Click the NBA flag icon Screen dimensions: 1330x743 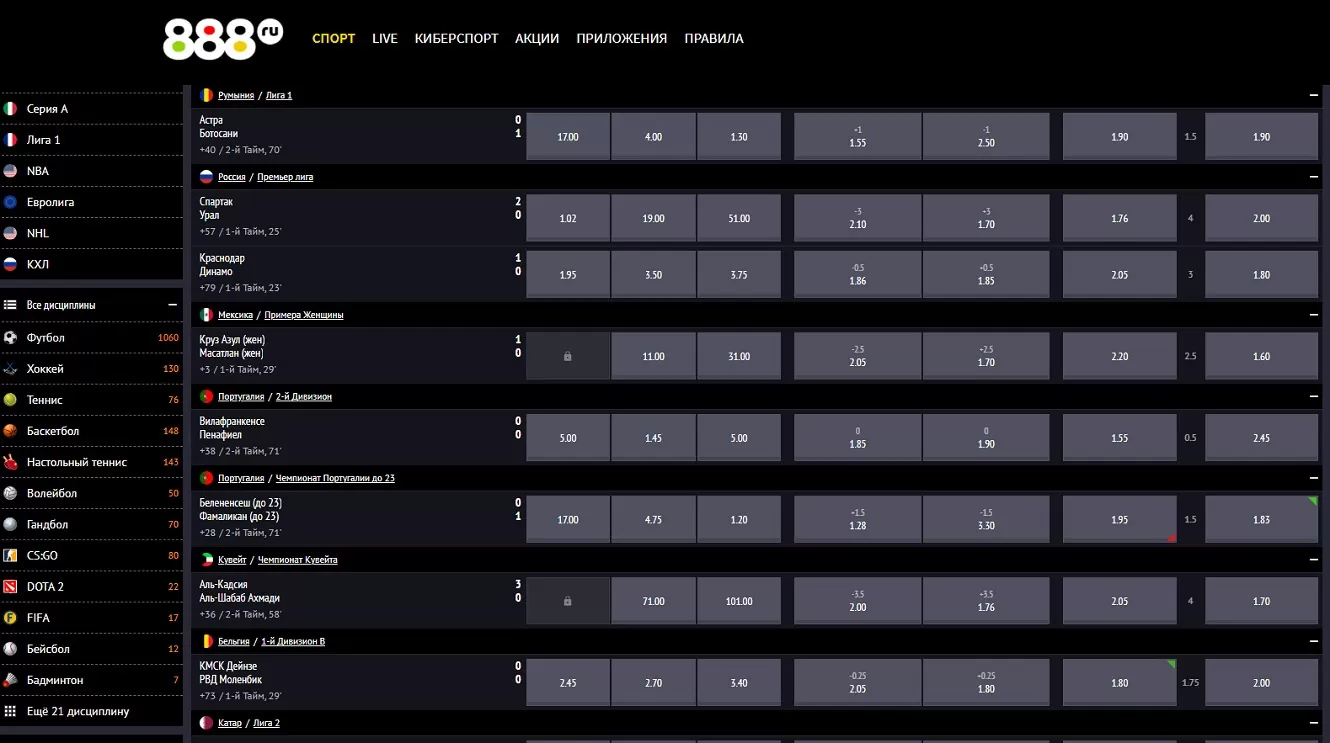pyautogui.click(x=11, y=171)
